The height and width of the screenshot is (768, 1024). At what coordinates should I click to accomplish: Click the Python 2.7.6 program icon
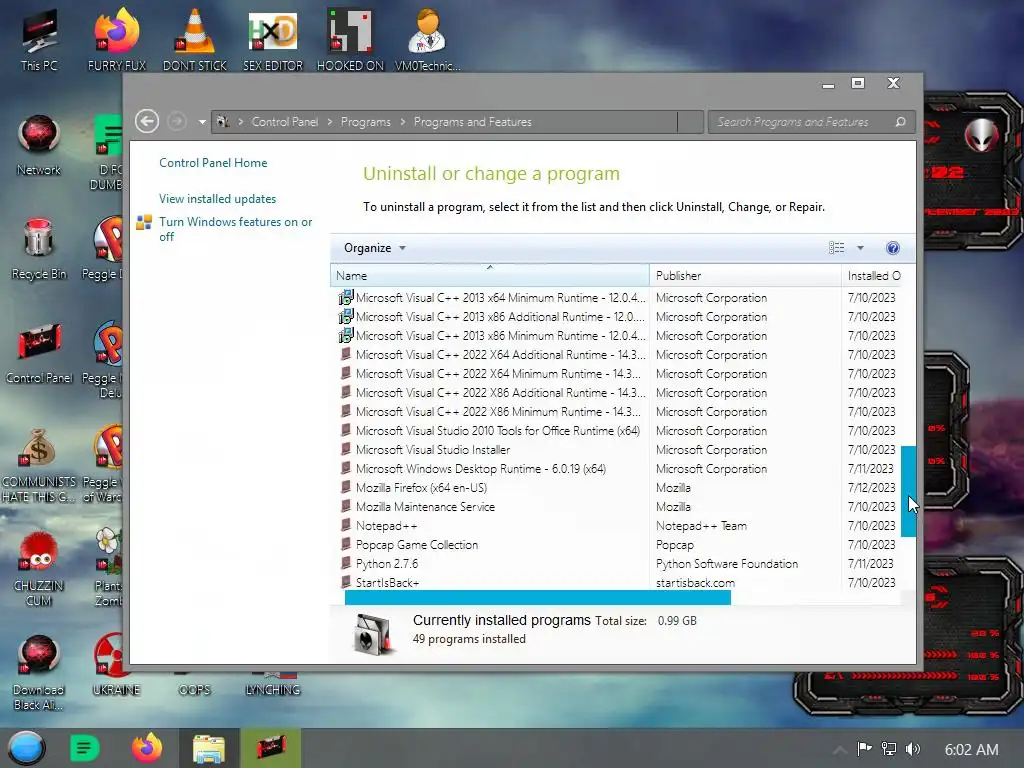(345, 563)
